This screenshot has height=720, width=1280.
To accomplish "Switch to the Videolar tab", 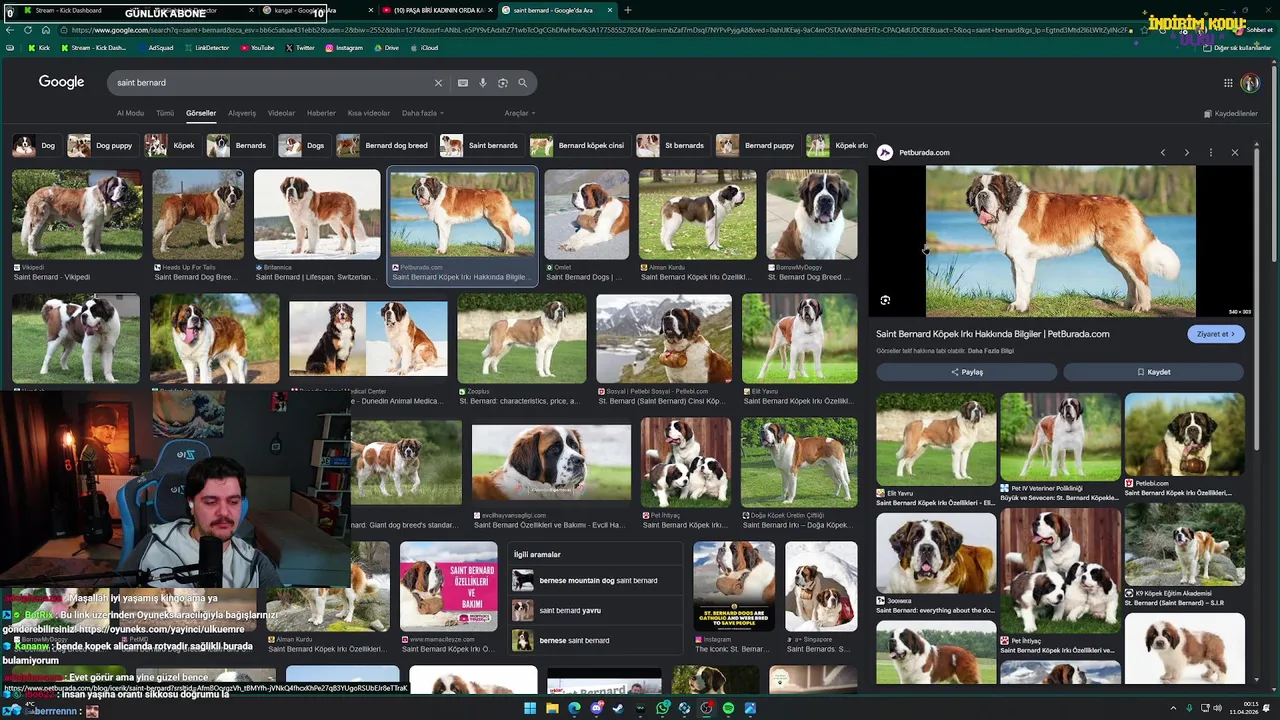I will tap(281, 113).
